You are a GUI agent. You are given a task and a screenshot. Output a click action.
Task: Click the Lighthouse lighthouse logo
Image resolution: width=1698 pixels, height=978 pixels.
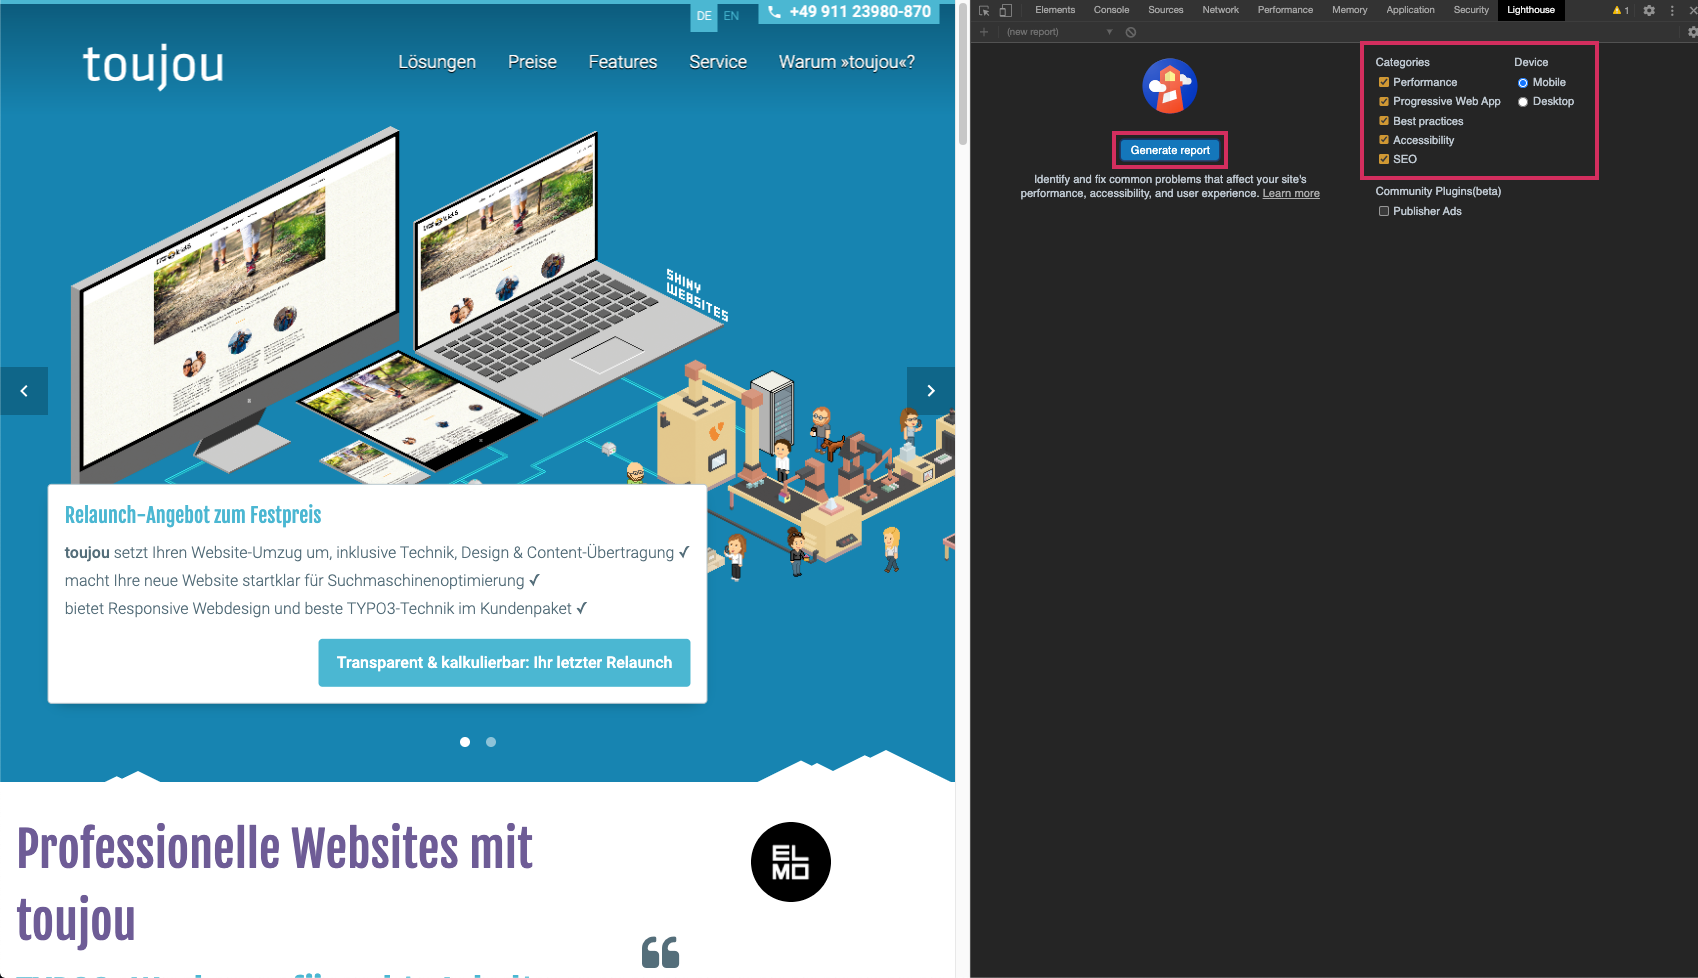pos(1170,86)
